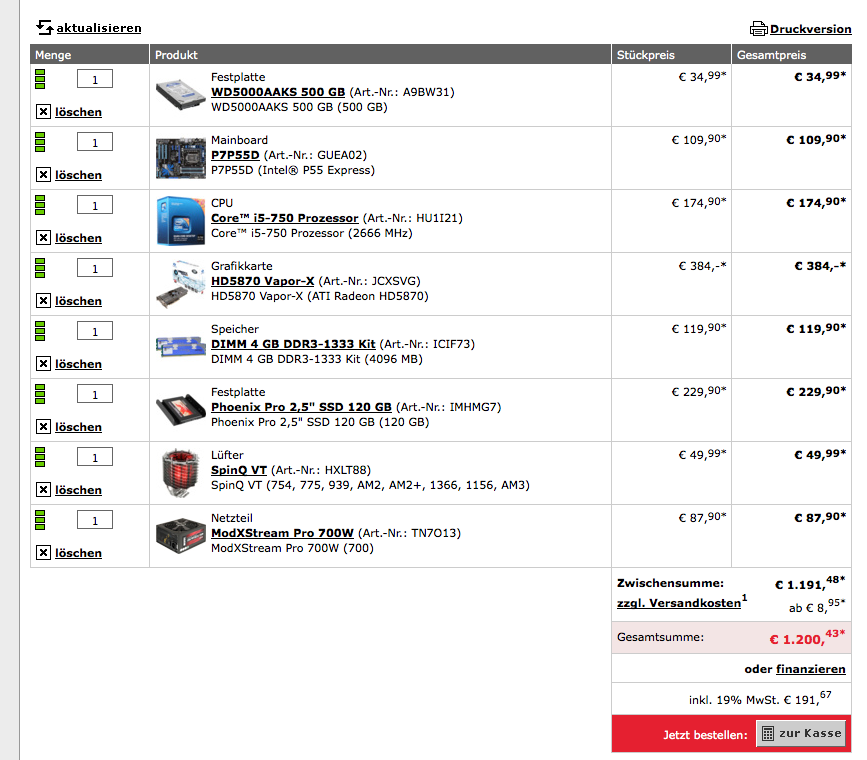Click the delete X icon for WD5000AAKS
Image resolution: width=867 pixels, height=760 pixels.
(x=43, y=112)
